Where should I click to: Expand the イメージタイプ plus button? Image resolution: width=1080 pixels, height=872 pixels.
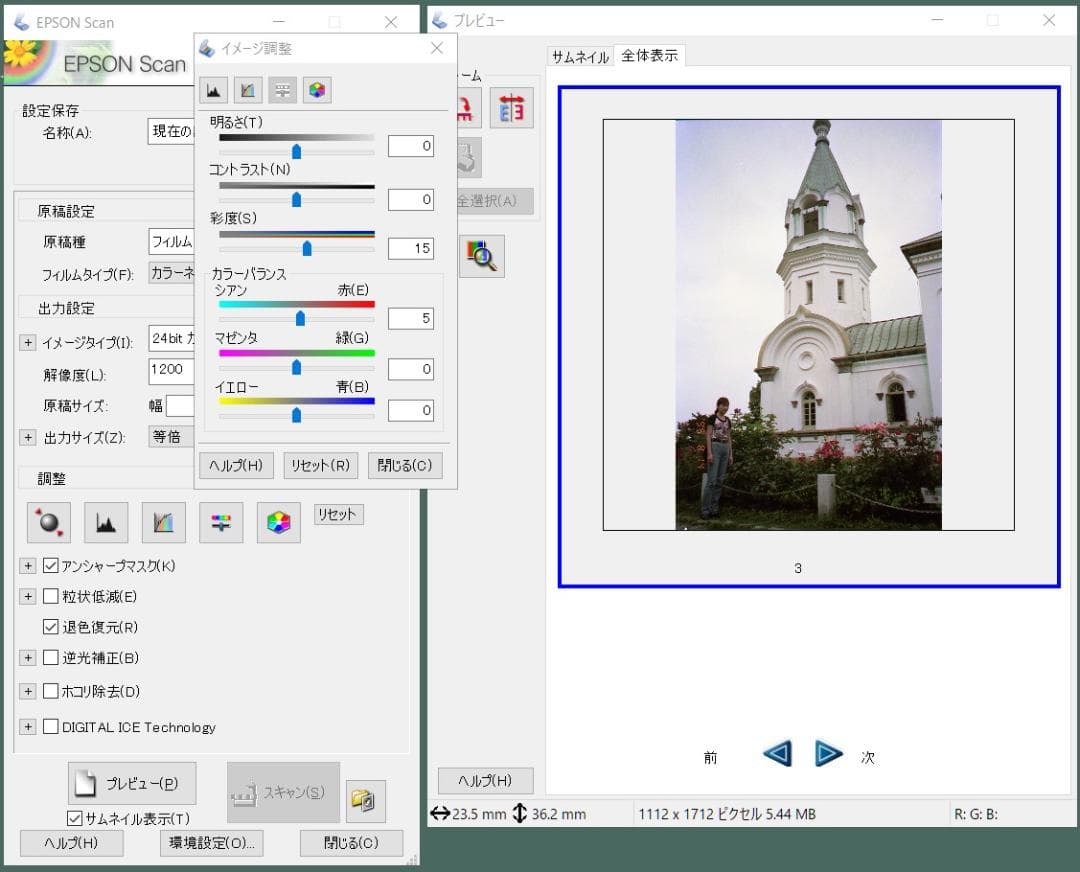pos(28,343)
